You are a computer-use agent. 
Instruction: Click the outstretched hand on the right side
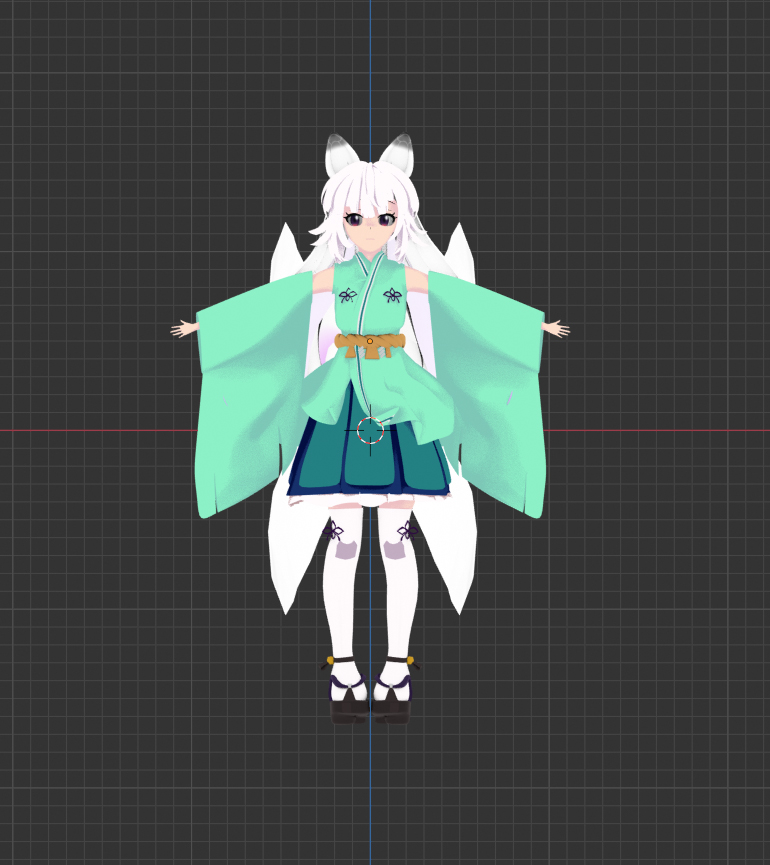pos(556,327)
